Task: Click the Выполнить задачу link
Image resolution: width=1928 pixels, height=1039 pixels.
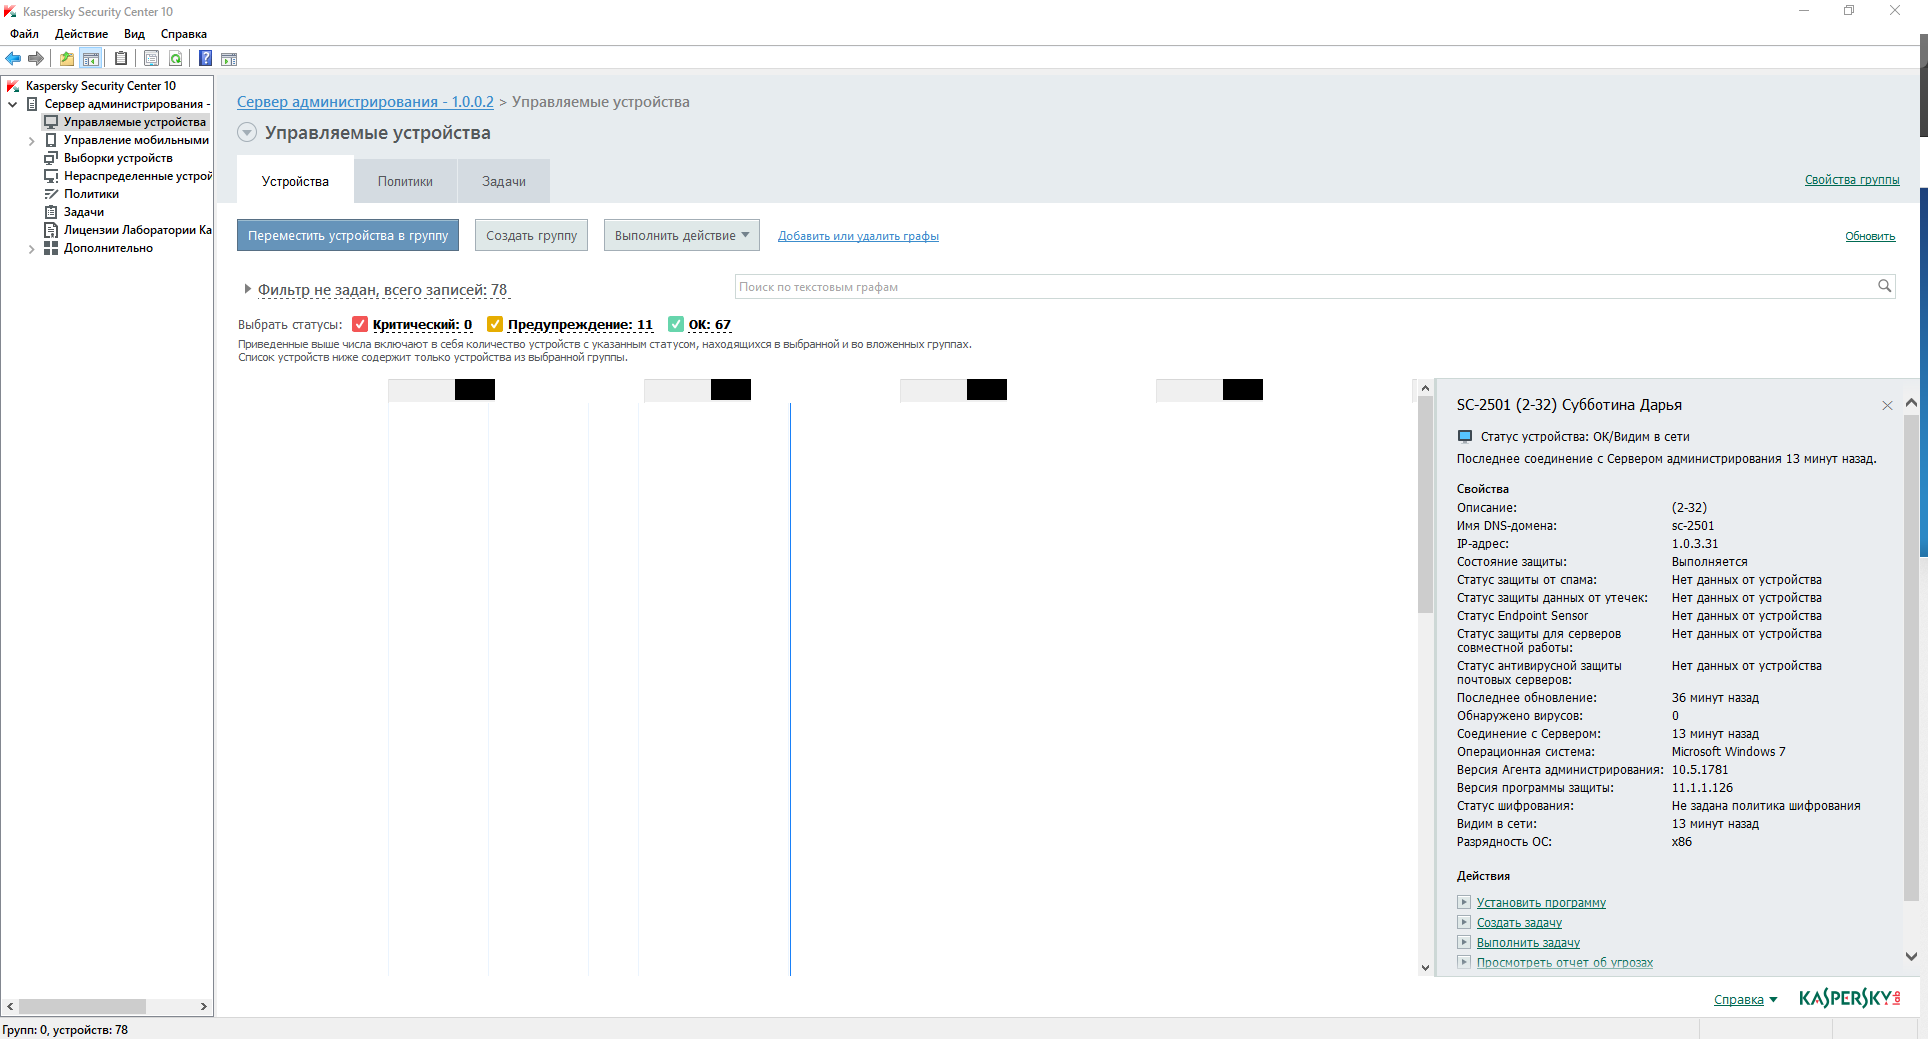Action: tap(1528, 943)
